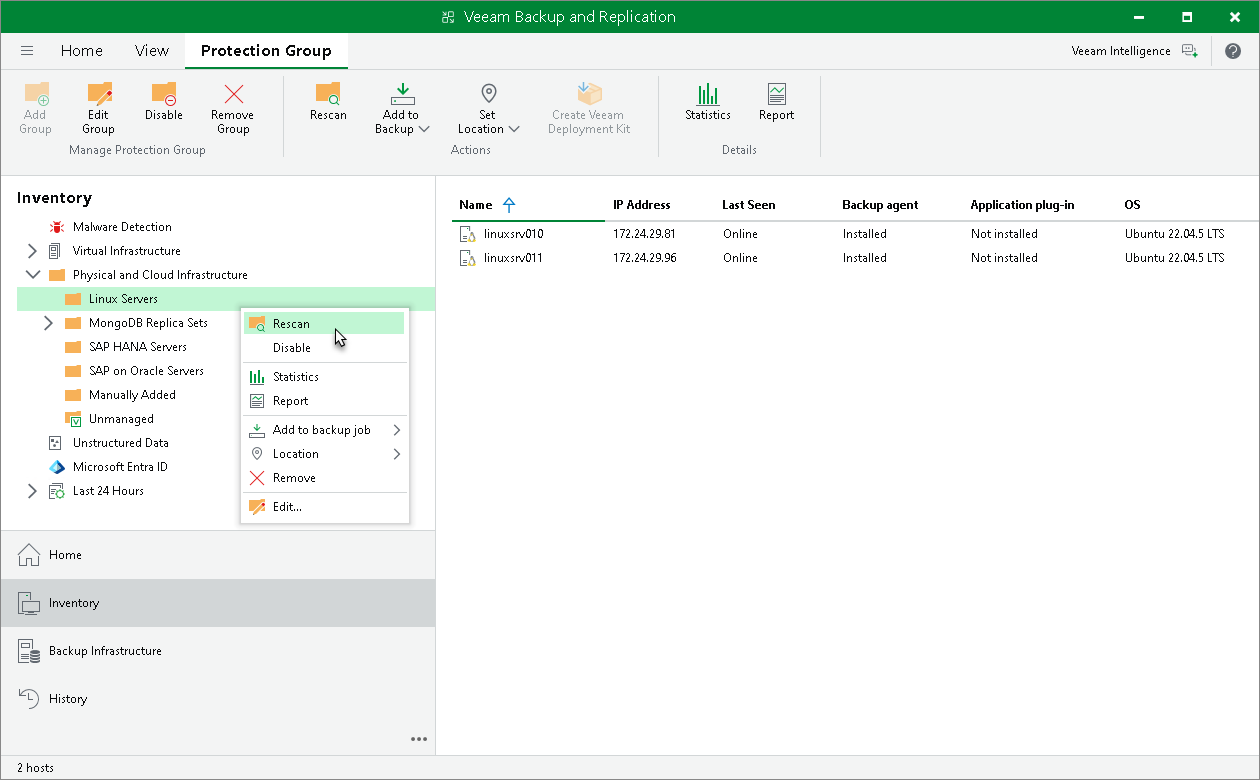Image resolution: width=1260 pixels, height=780 pixels.
Task: Click Ubuntu 22.04.5 LTS for linuxsrv010
Action: [1175, 234]
